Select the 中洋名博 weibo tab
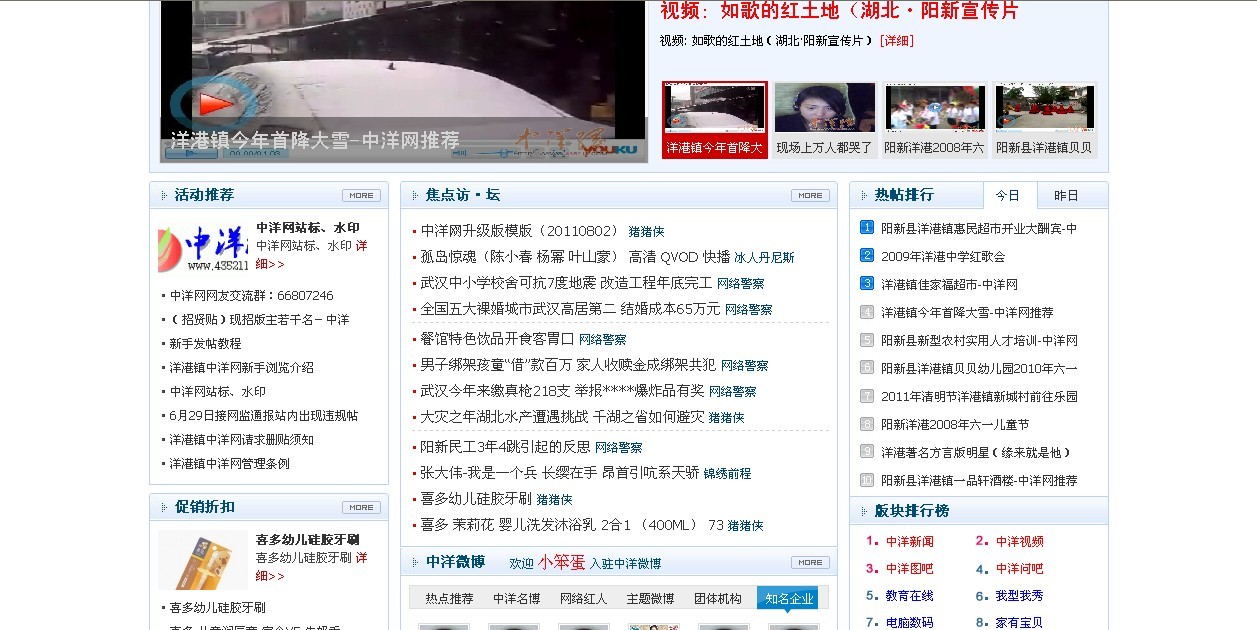Screen dimensions: 1257x630 point(516,599)
